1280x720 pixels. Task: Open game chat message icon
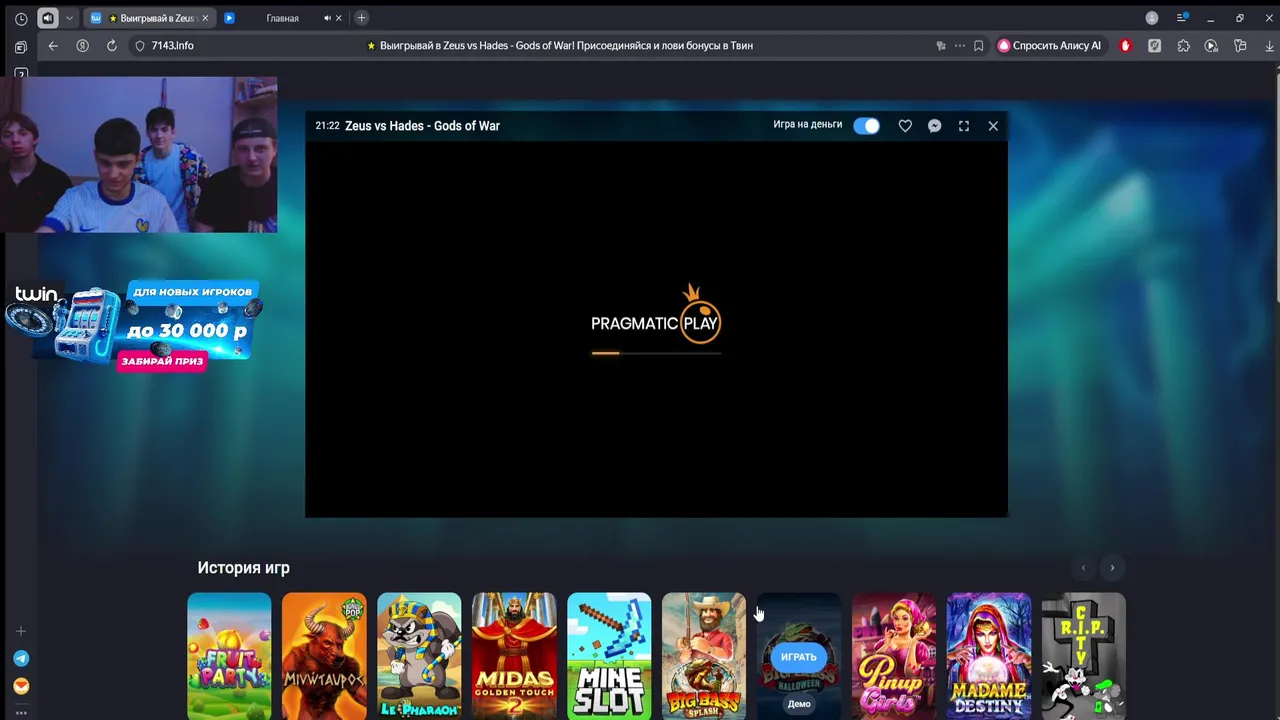(x=934, y=126)
